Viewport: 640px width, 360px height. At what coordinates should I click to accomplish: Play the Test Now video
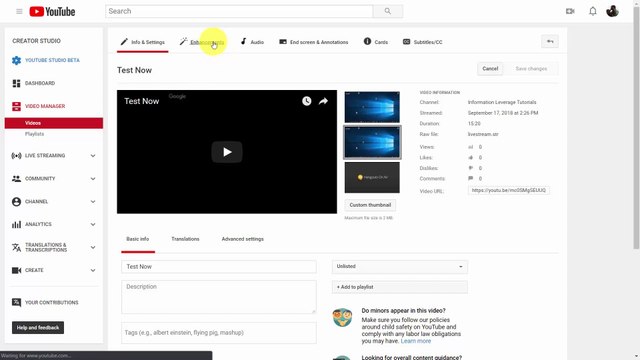tap(227, 152)
